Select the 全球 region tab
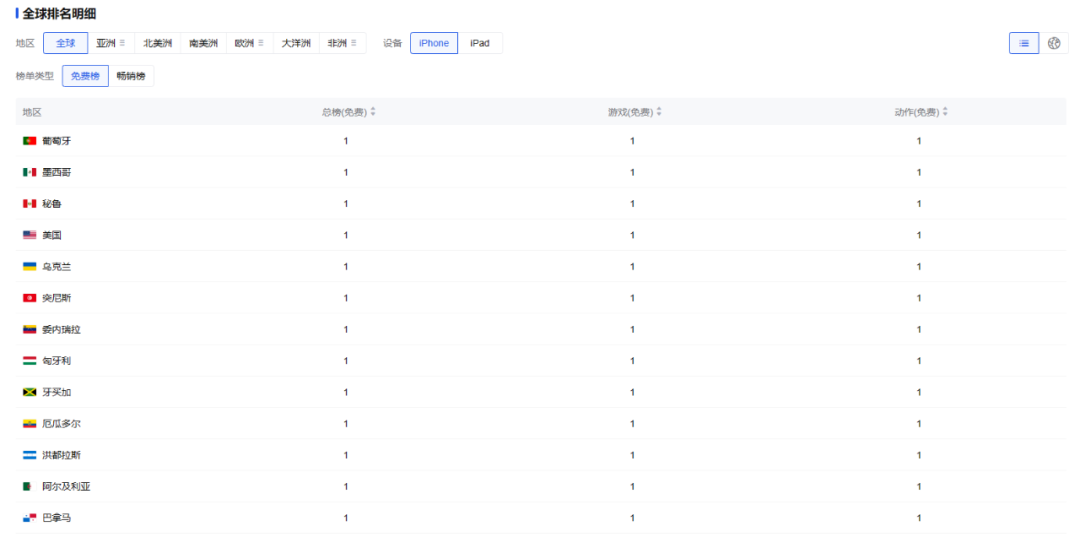This screenshot has height=537, width=1080. (65, 43)
